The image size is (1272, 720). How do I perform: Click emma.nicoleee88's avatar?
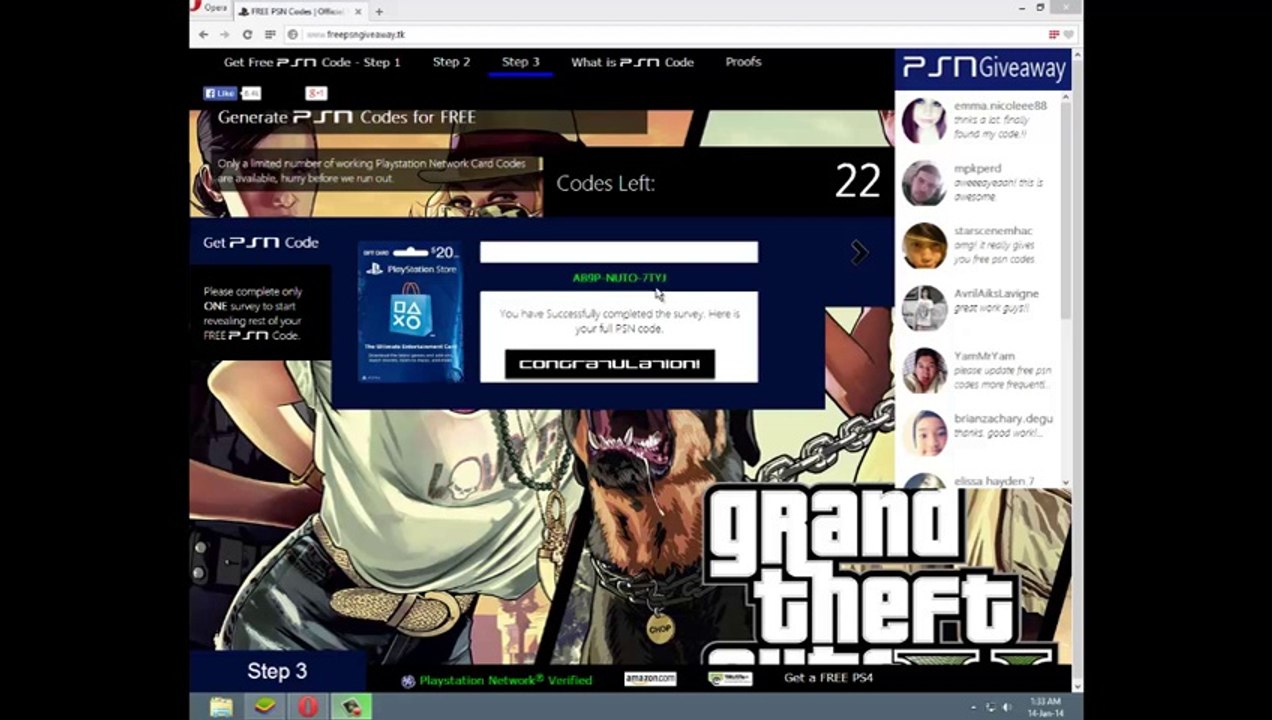point(924,121)
